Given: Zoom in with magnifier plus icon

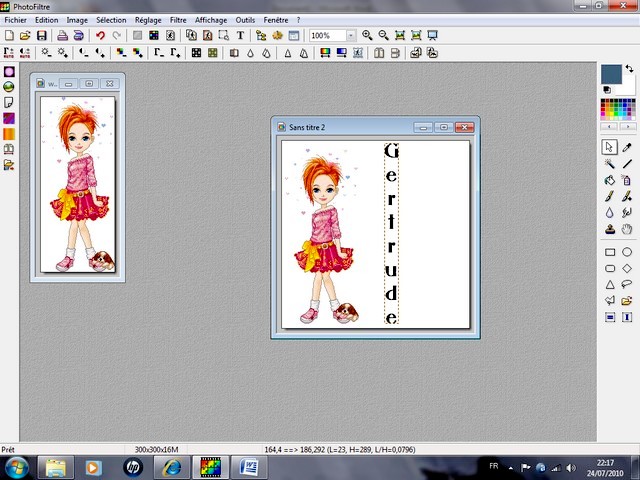Looking at the screenshot, I should 367,36.
